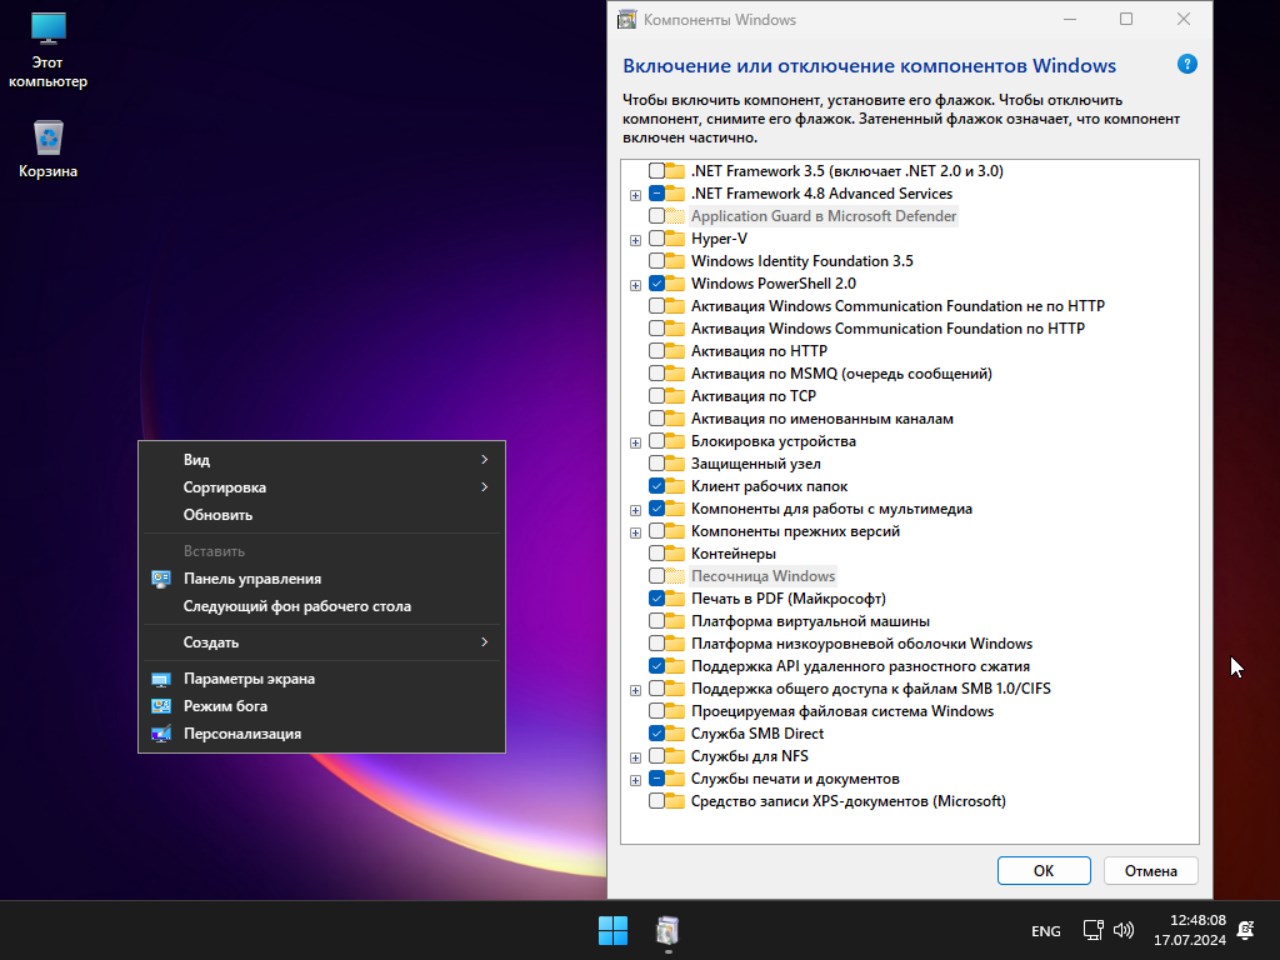Click the Платформа виртуальной машины folder icon

pos(675,621)
